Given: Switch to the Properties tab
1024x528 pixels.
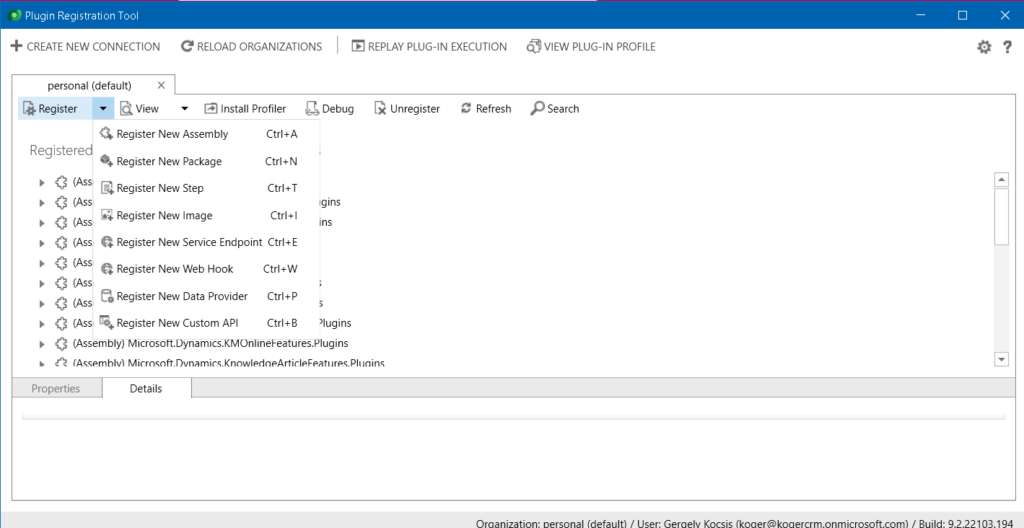Looking at the screenshot, I should [x=56, y=388].
